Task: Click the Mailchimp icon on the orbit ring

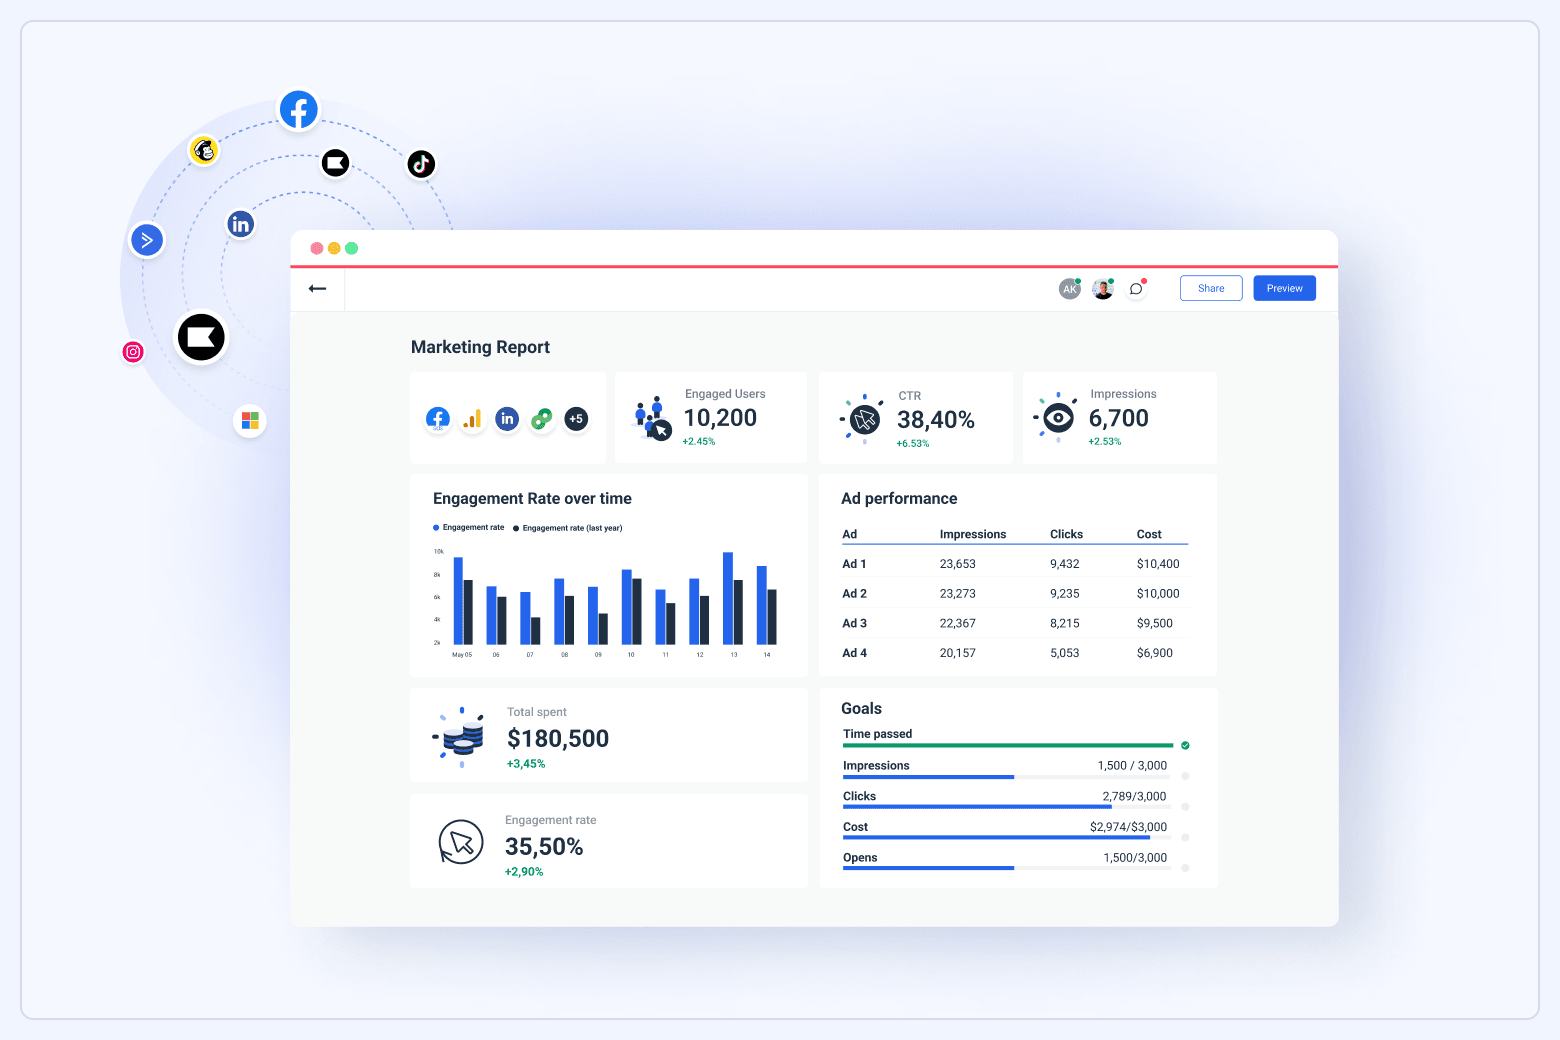Action: [x=204, y=150]
